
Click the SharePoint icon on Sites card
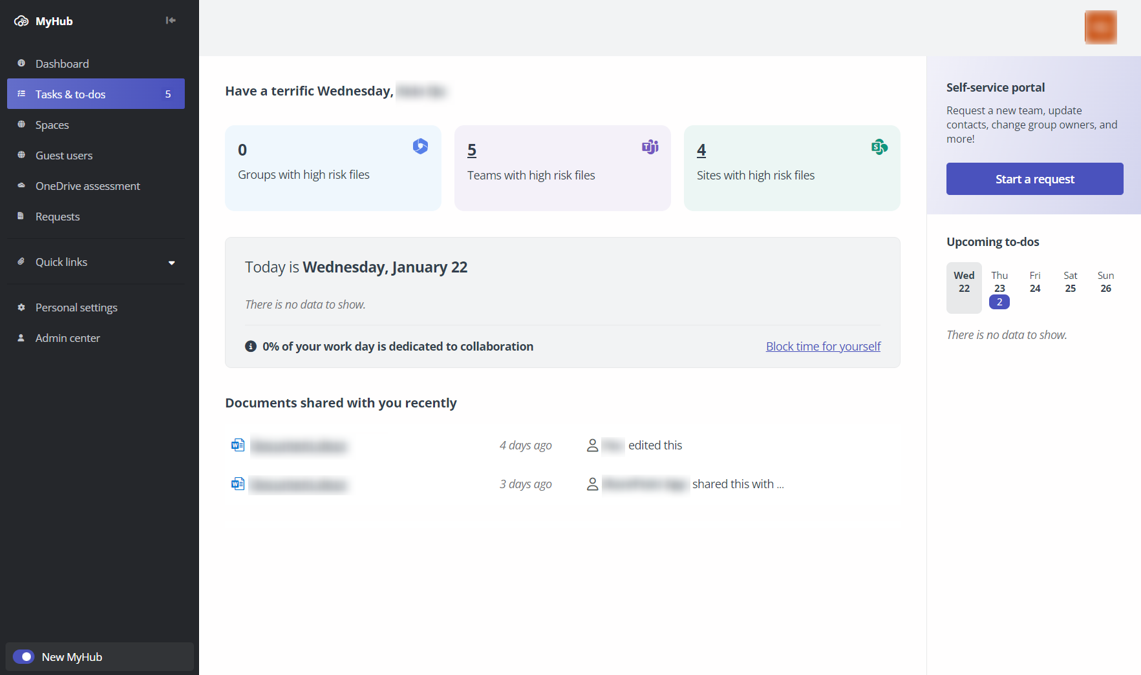879,147
